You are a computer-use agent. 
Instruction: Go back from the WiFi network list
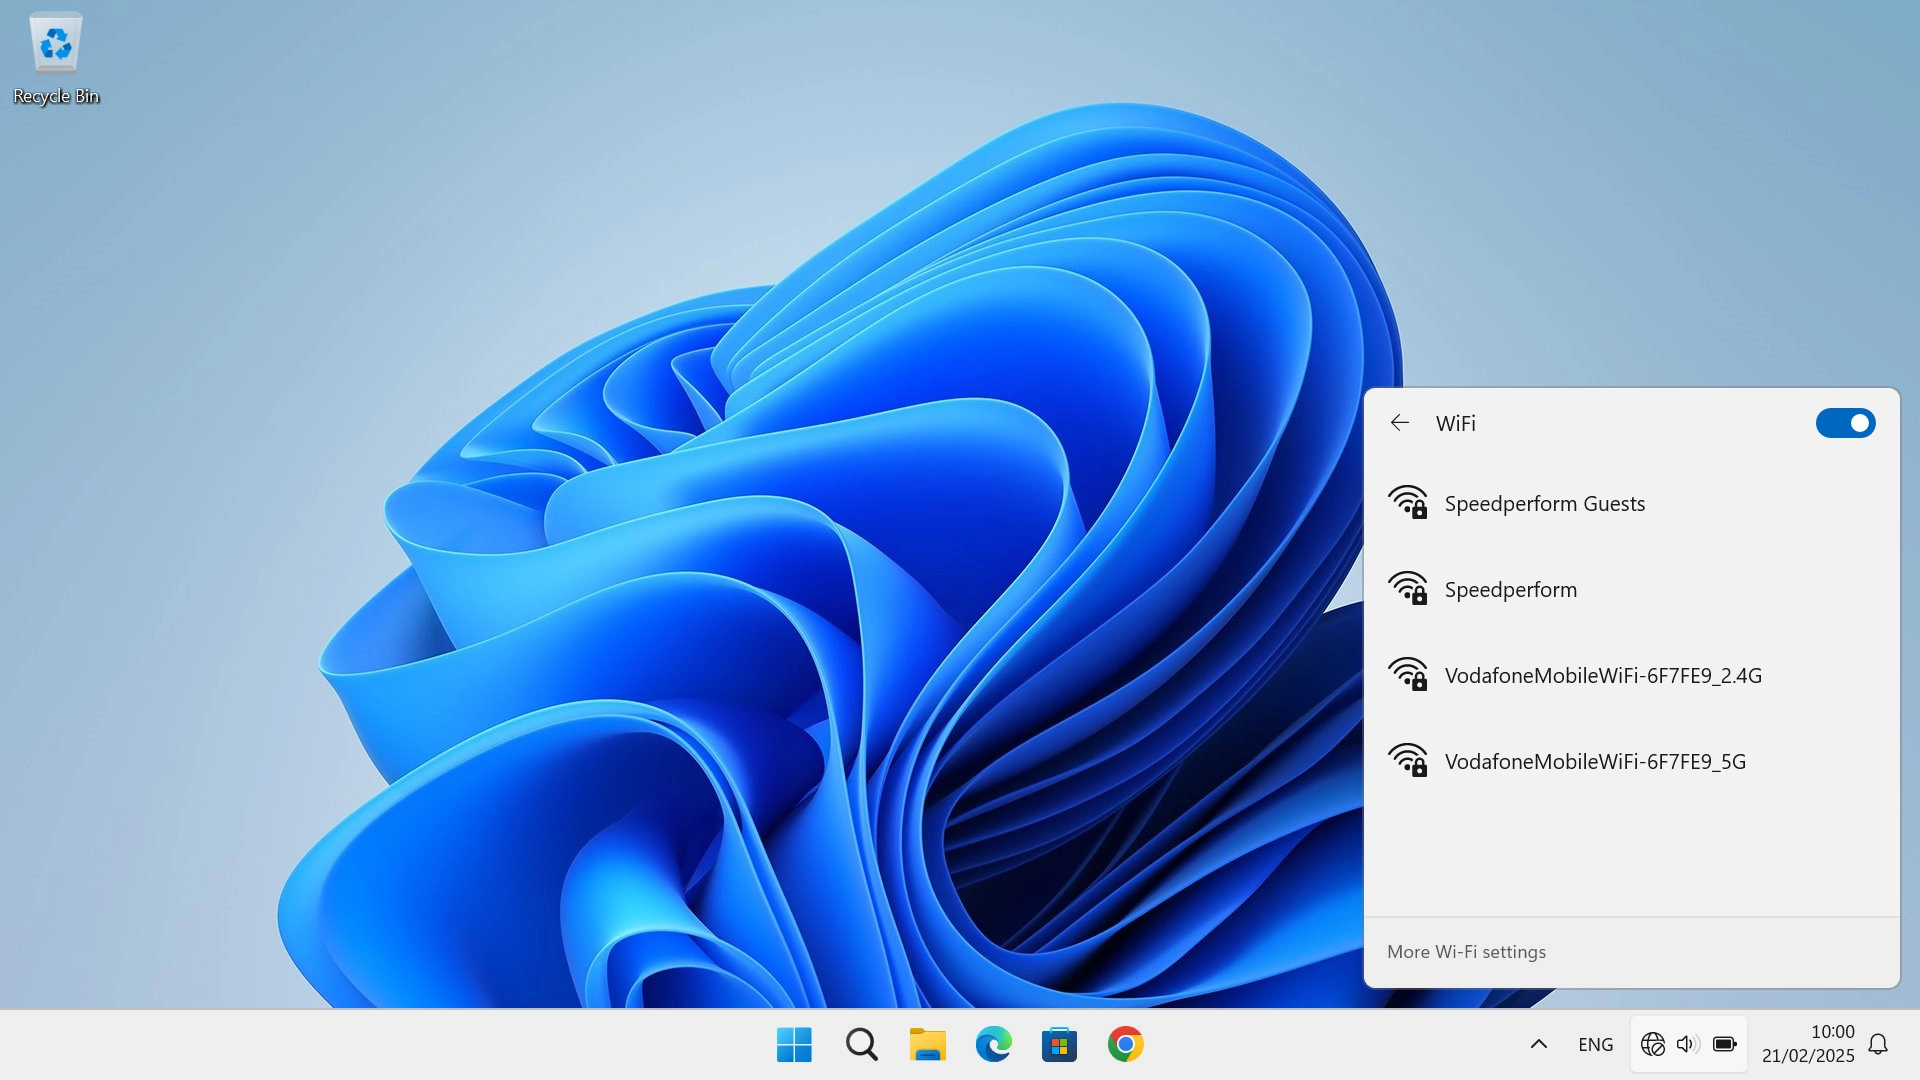1400,422
